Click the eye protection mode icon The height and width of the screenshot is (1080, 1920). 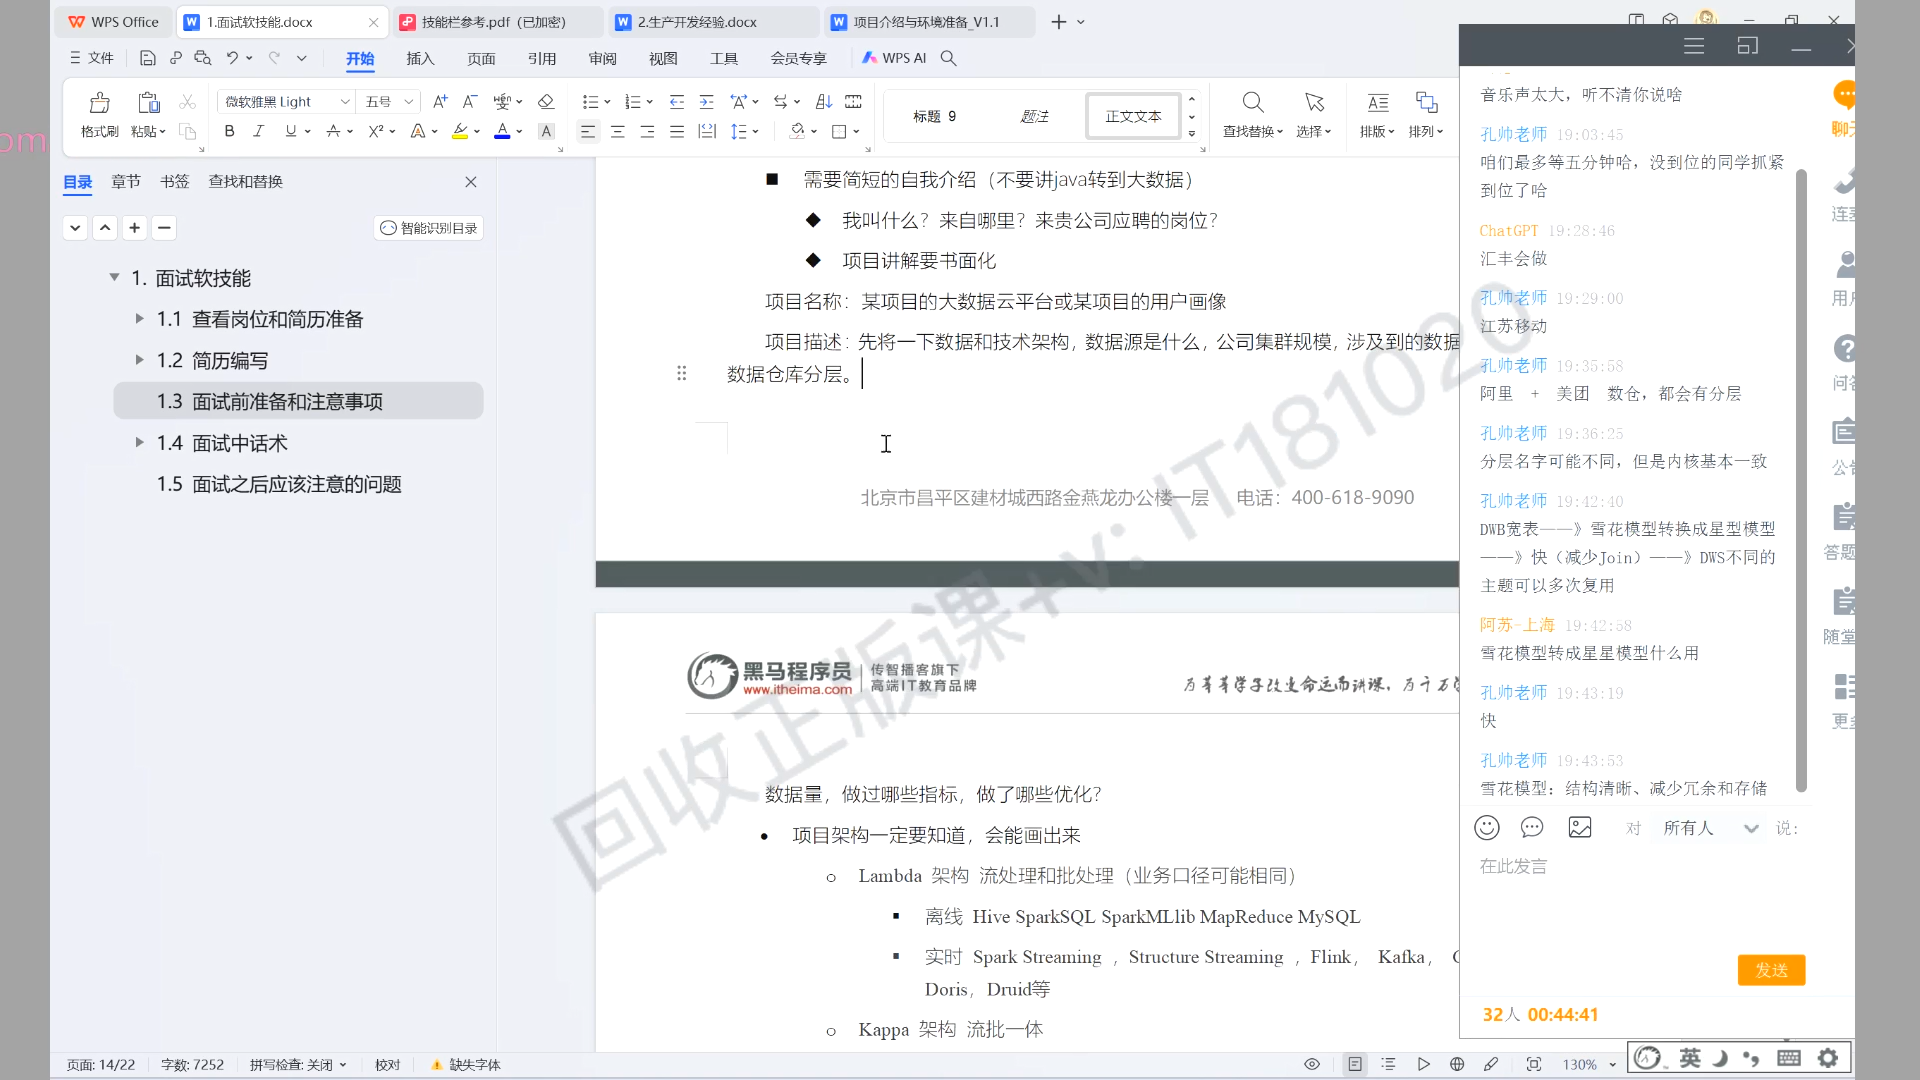point(1312,1064)
